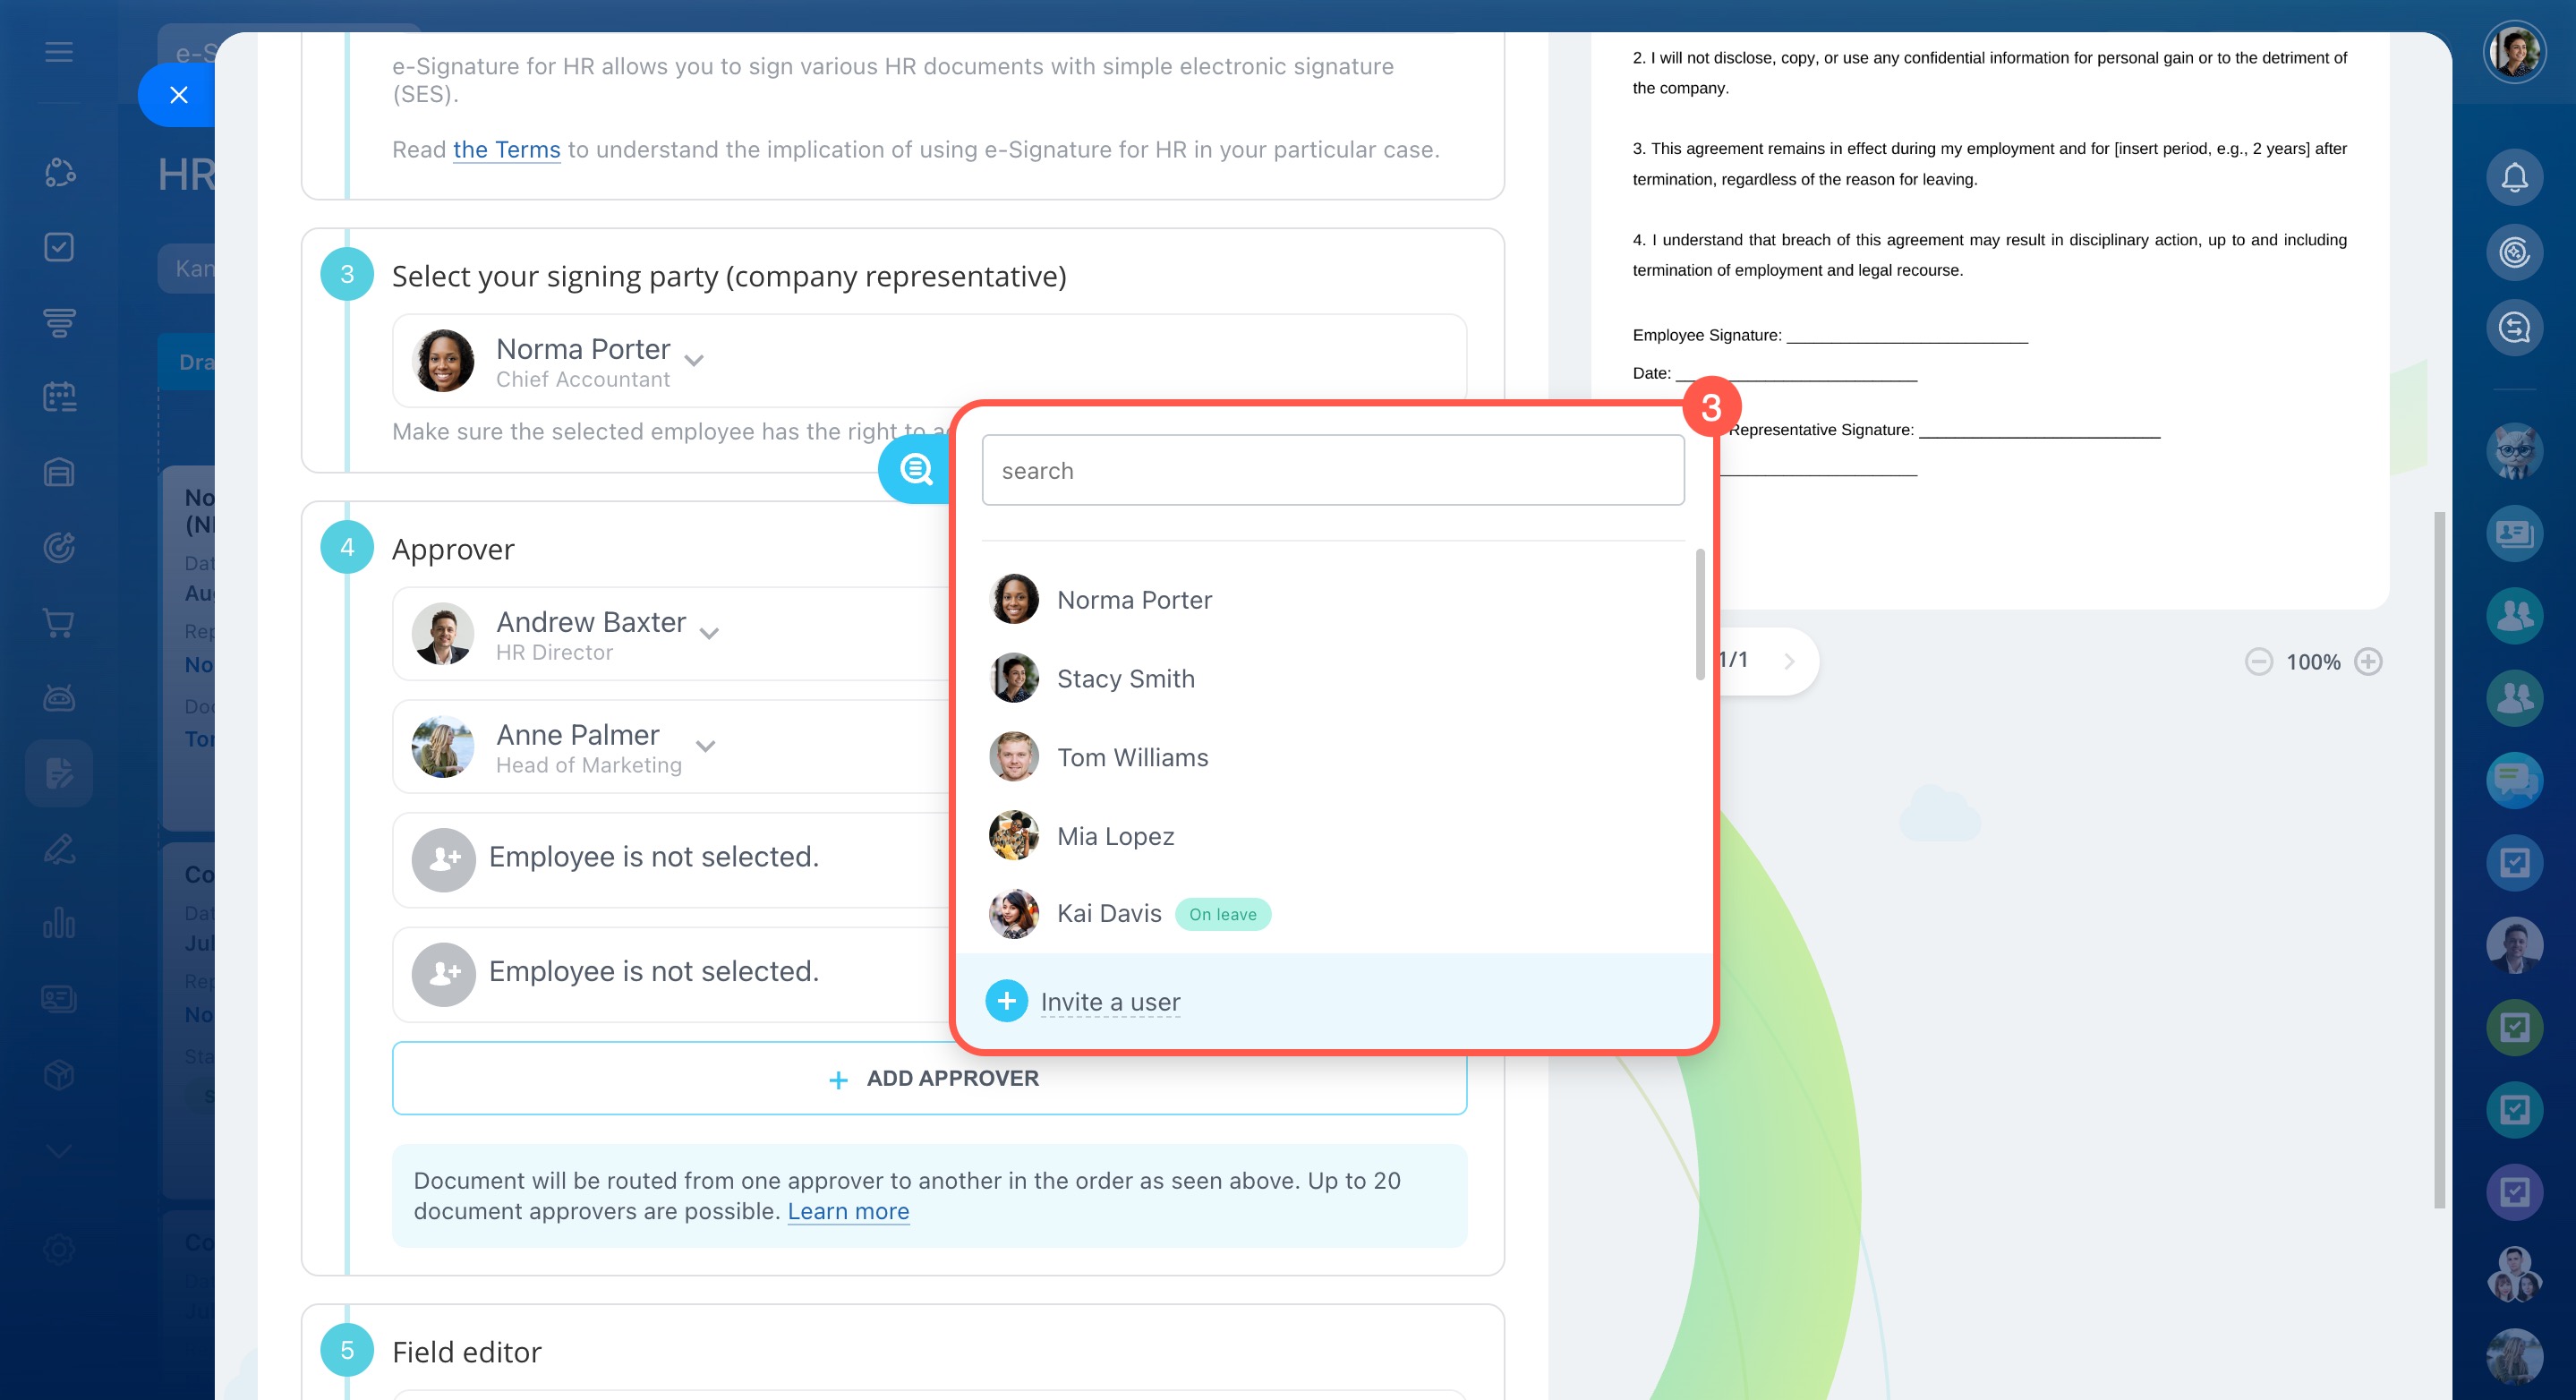Click Anne Palmer's avatar in approver row

443,746
